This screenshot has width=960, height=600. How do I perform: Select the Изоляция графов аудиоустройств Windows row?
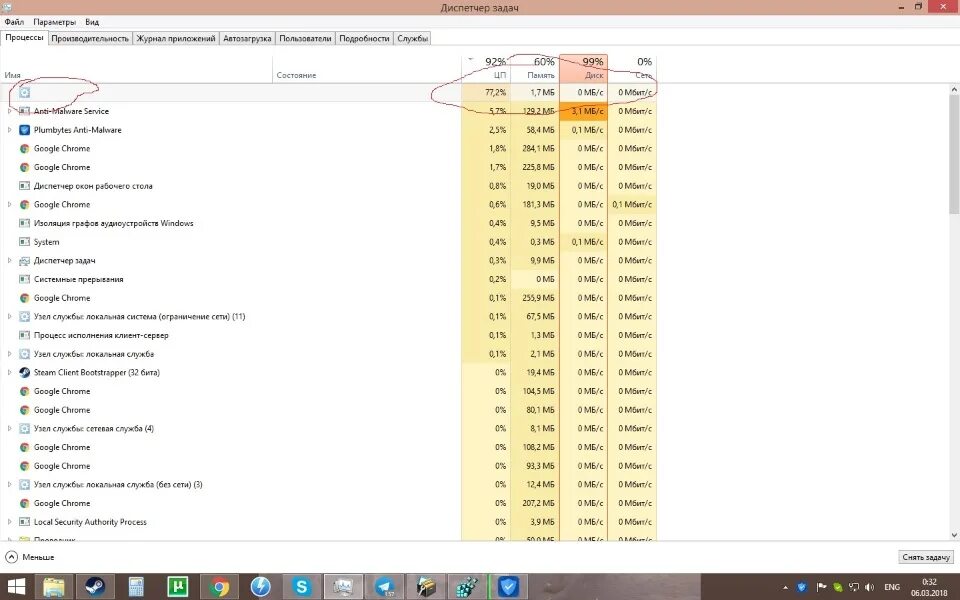pos(328,223)
